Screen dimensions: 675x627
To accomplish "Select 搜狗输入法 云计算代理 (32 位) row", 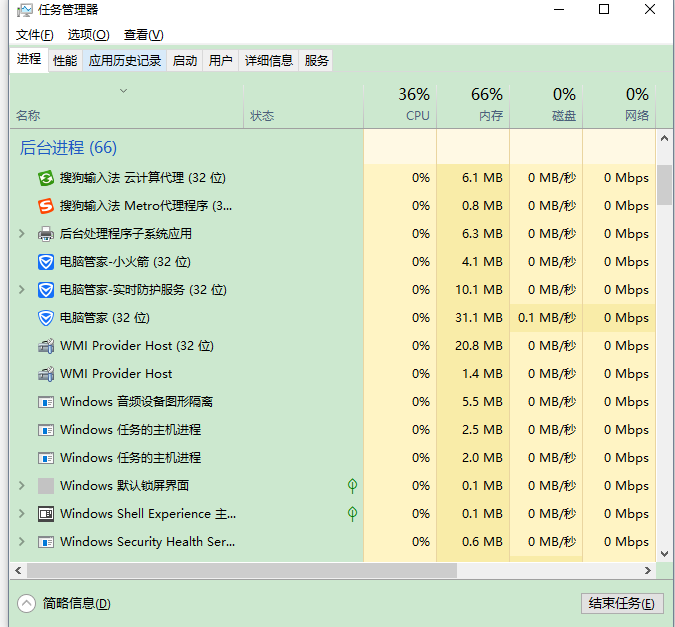I will [333, 178].
